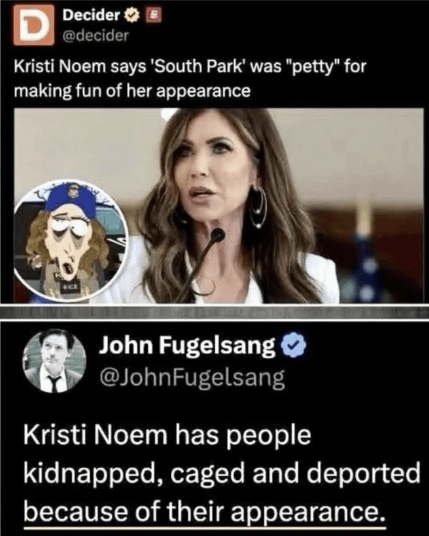Open John Fugelsang's circular profile photo

point(54,361)
